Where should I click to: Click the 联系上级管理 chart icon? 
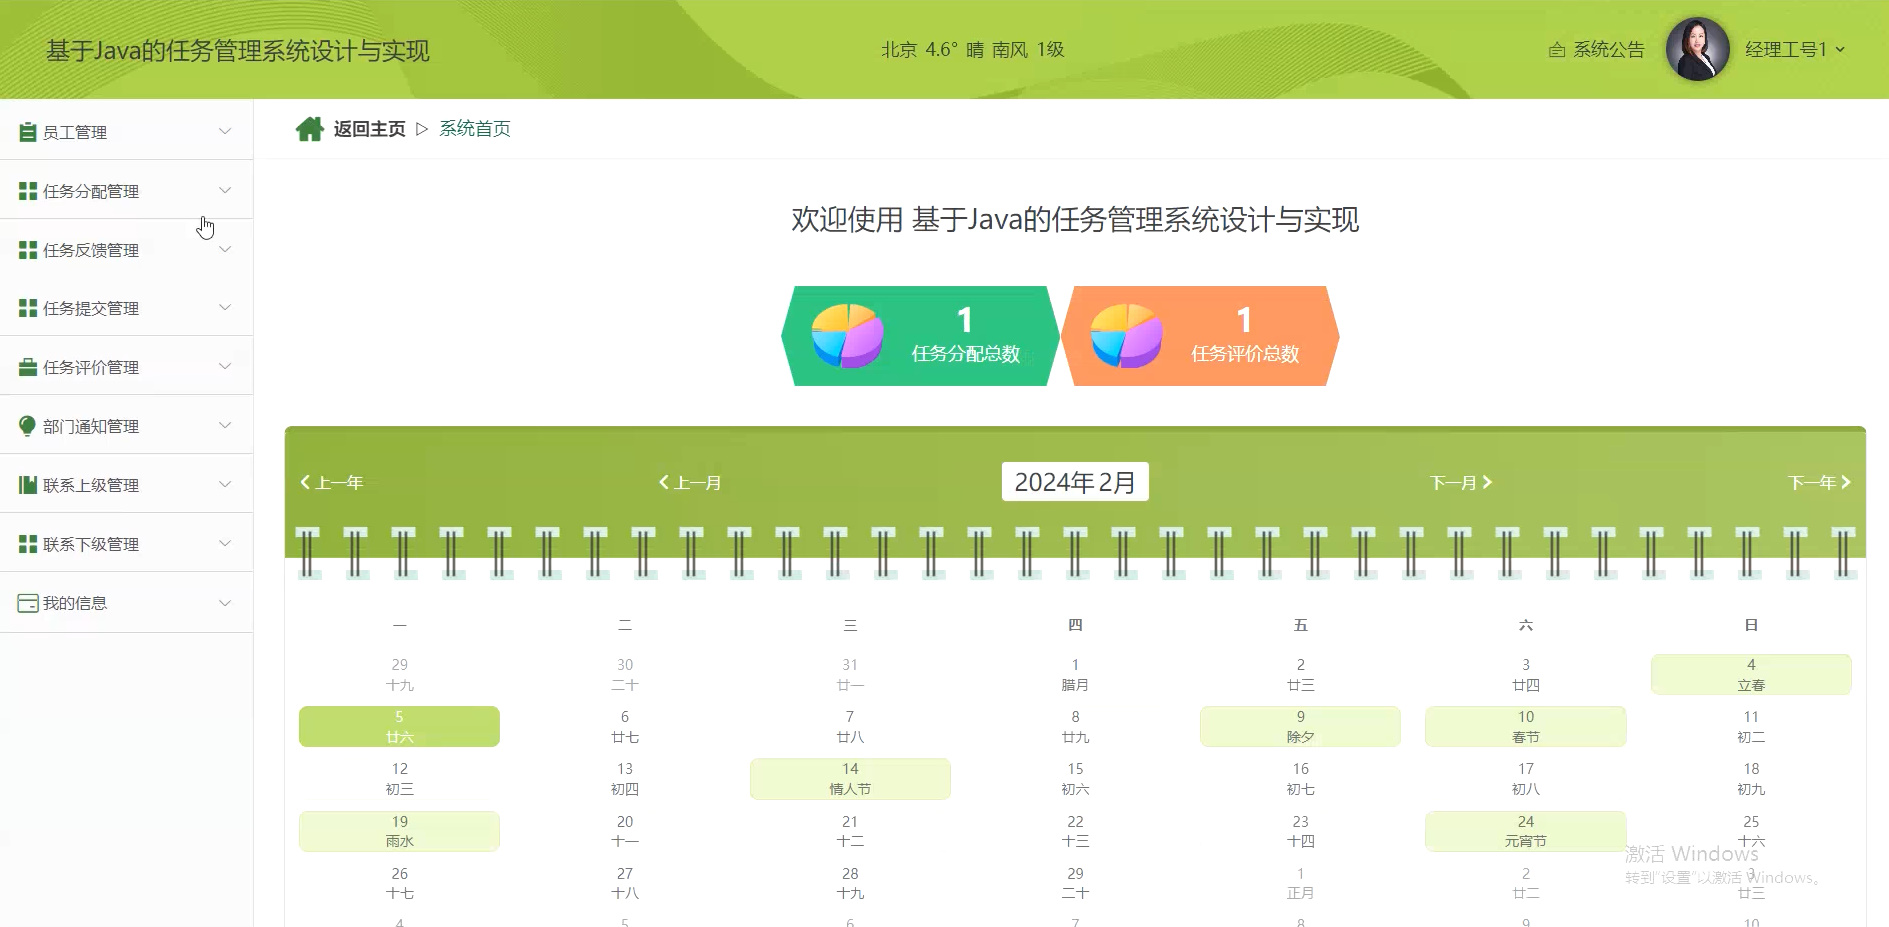(x=28, y=485)
